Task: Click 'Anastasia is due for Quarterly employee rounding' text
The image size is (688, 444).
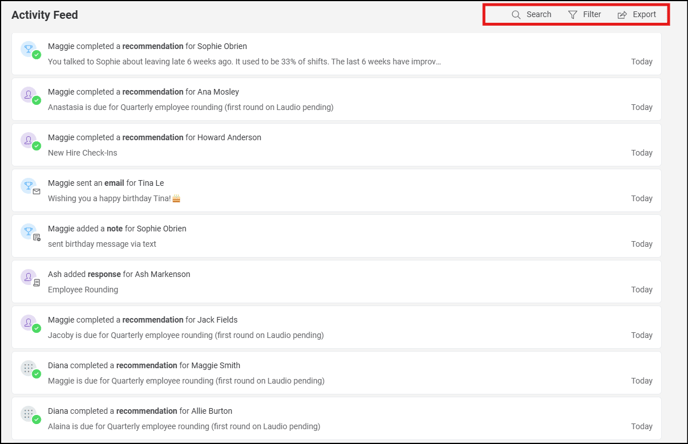Action: [190, 107]
